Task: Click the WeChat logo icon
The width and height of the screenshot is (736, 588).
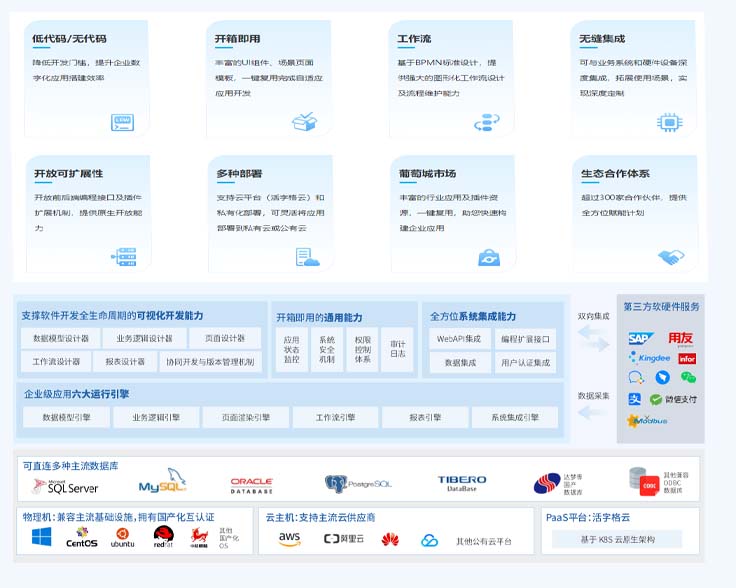Action: pyautogui.click(x=688, y=377)
